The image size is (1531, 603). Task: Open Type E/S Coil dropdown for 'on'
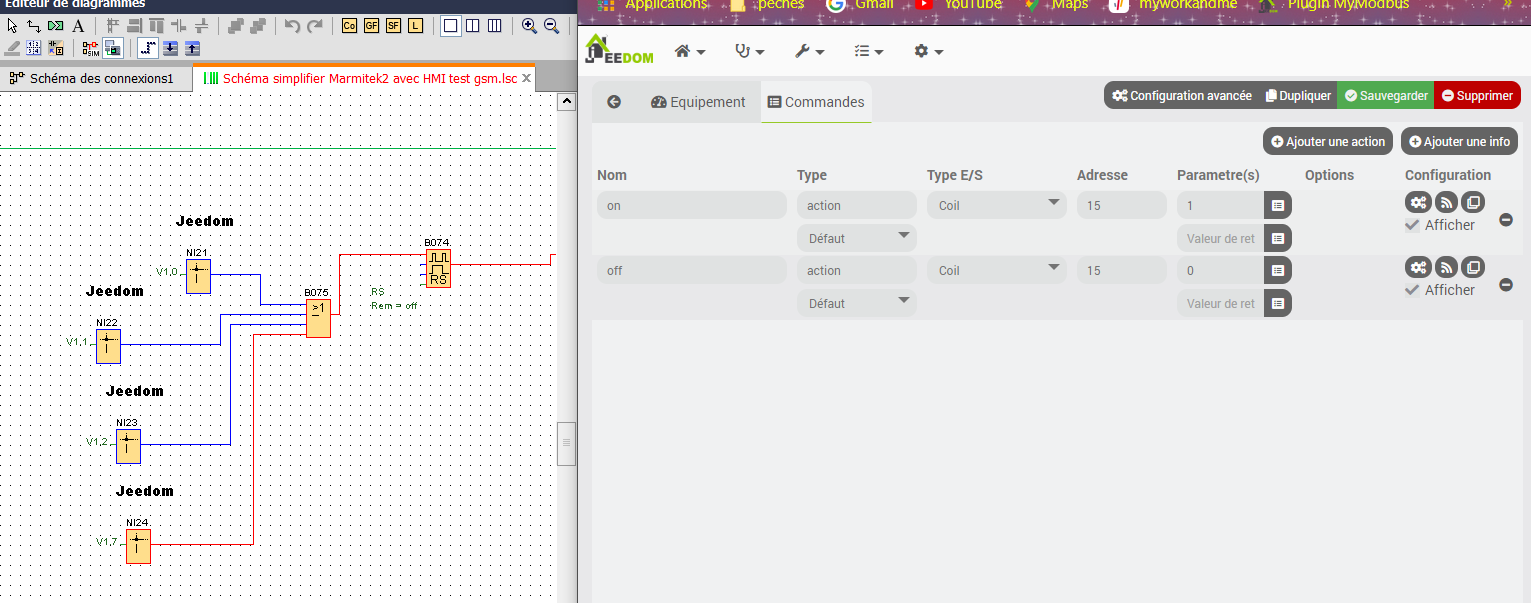tap(996, 205)
